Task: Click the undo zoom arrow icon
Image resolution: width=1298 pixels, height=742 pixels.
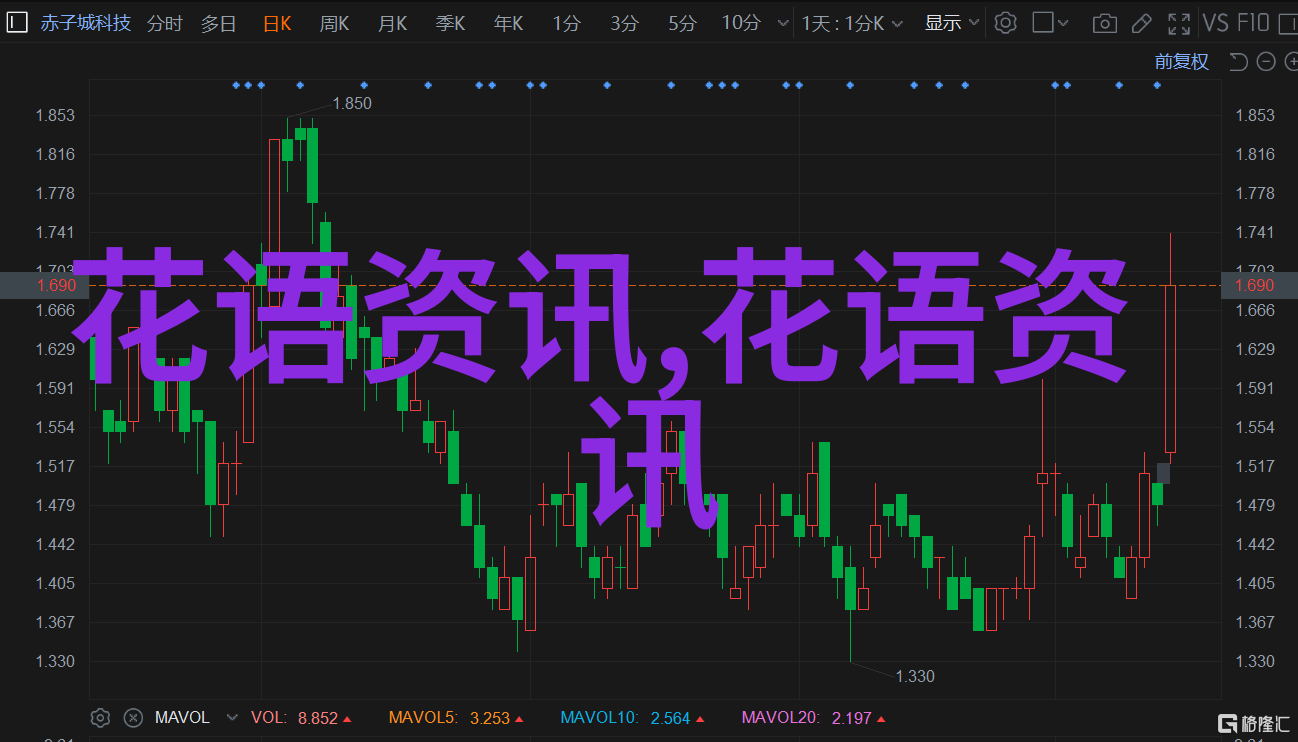Action: (1238, 62)
